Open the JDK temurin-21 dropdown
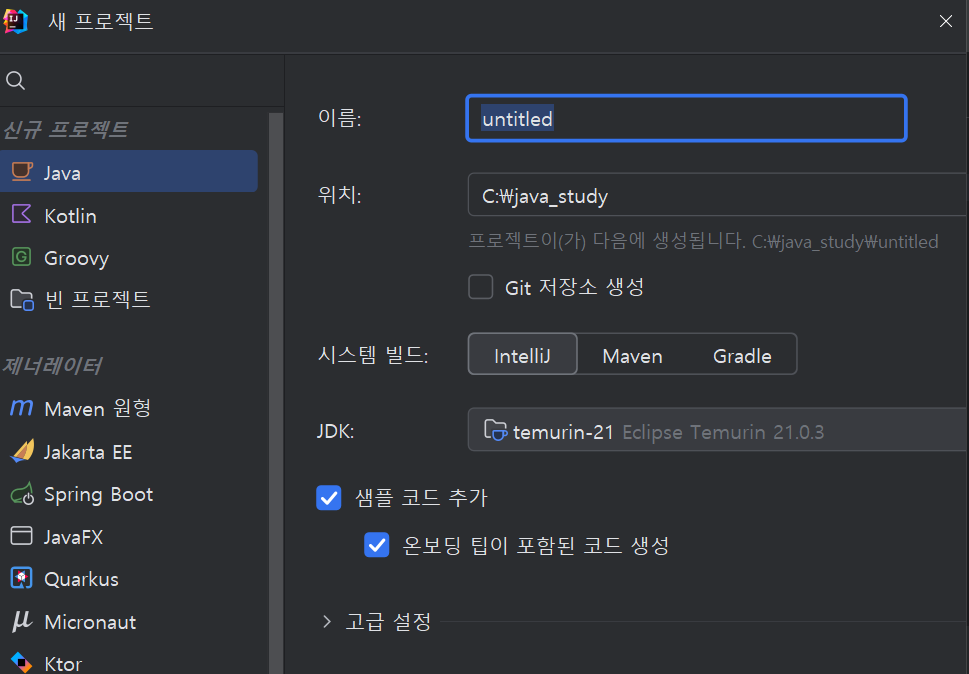Screen dimensions: 969x674 tap(717, 429)
